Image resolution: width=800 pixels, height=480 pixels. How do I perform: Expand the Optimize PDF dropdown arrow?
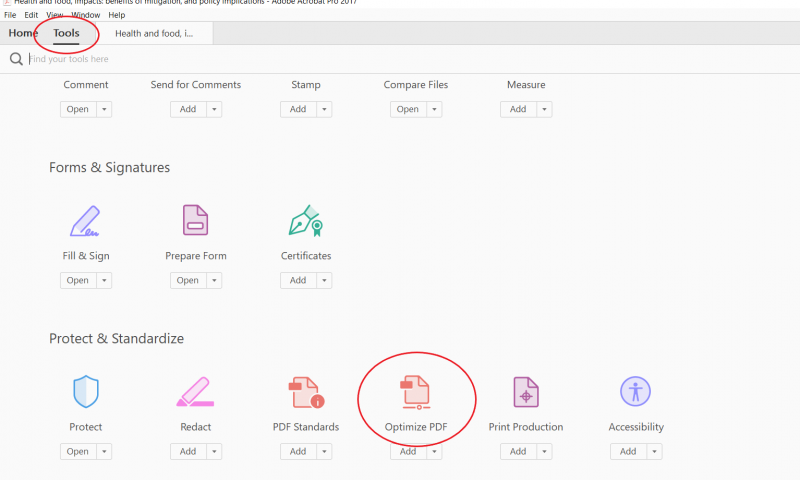pos(434,451)
